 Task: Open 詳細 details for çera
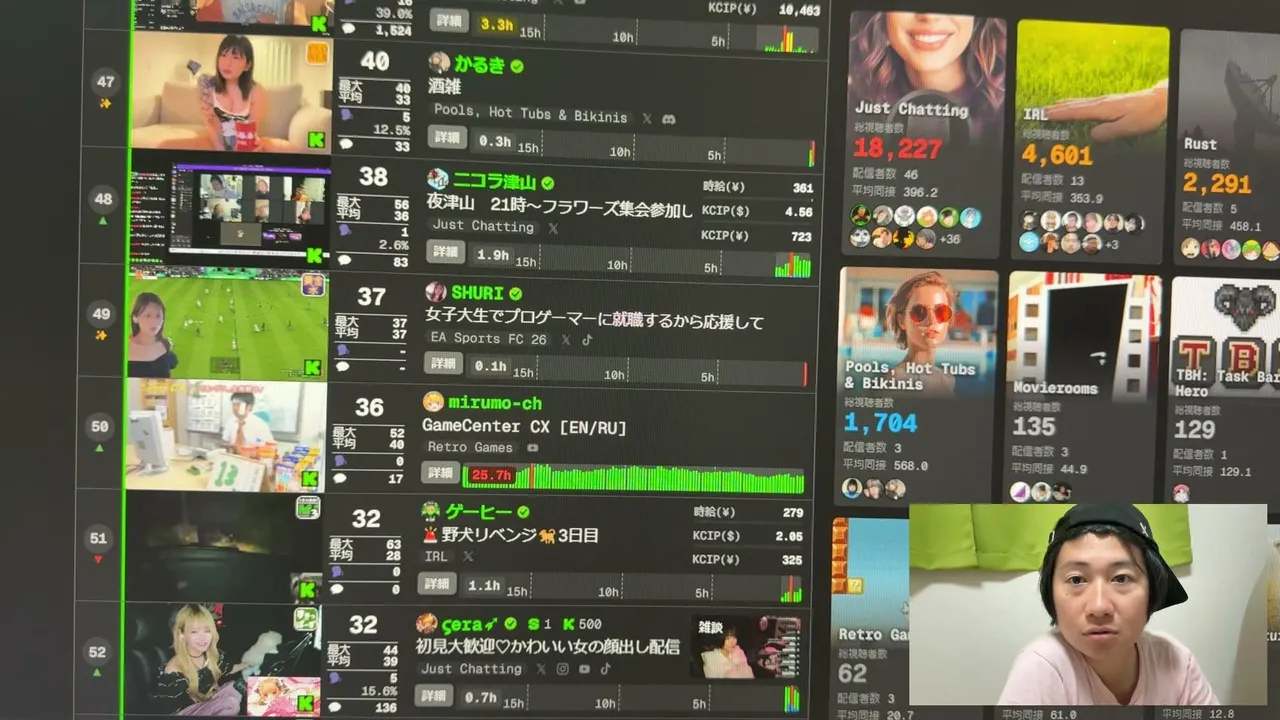click(434, 695)
